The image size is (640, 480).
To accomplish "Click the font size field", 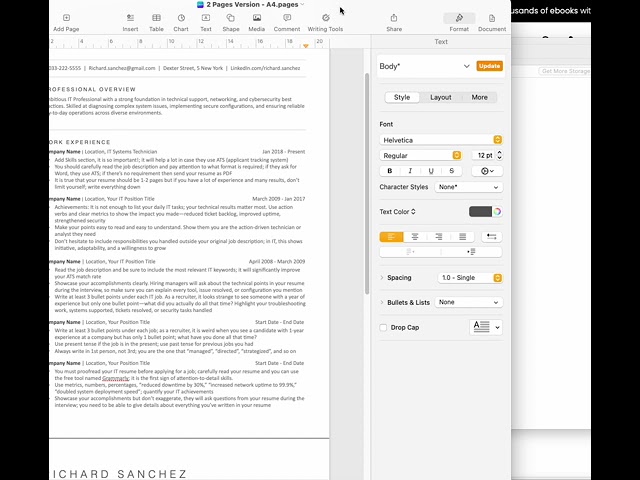I will [x=482, y=156].
